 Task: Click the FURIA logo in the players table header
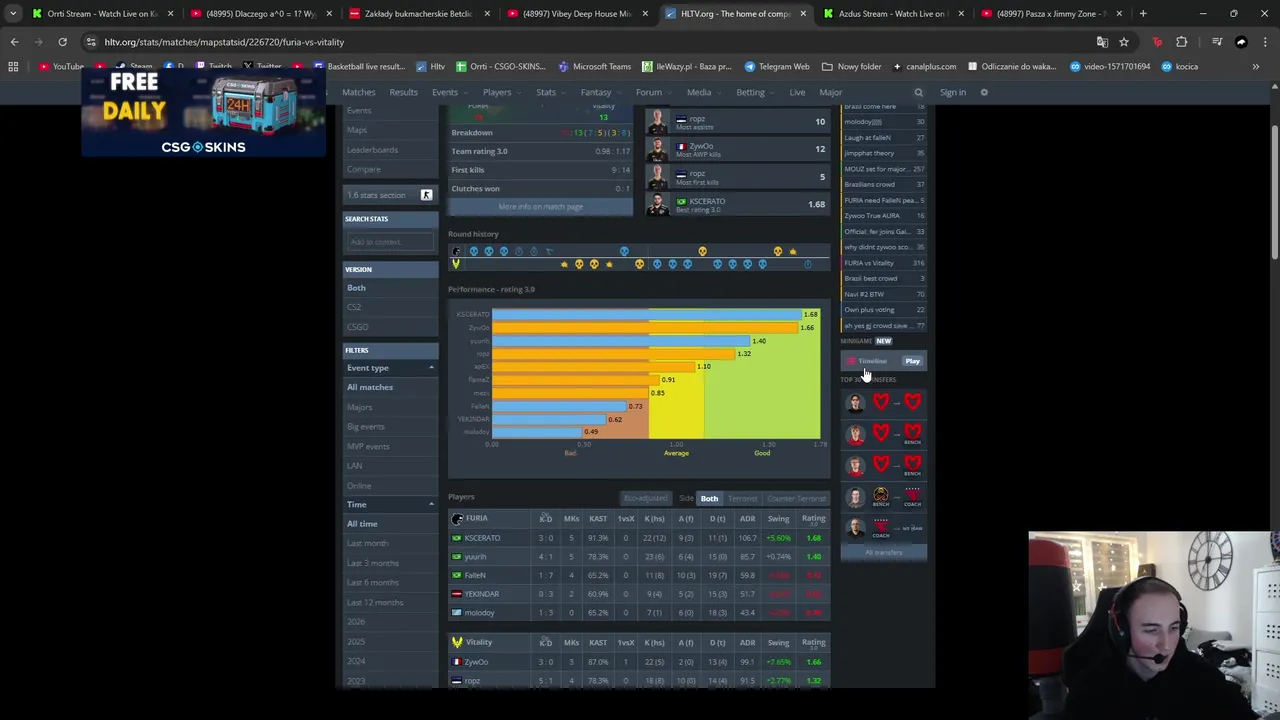pos(457,518)
